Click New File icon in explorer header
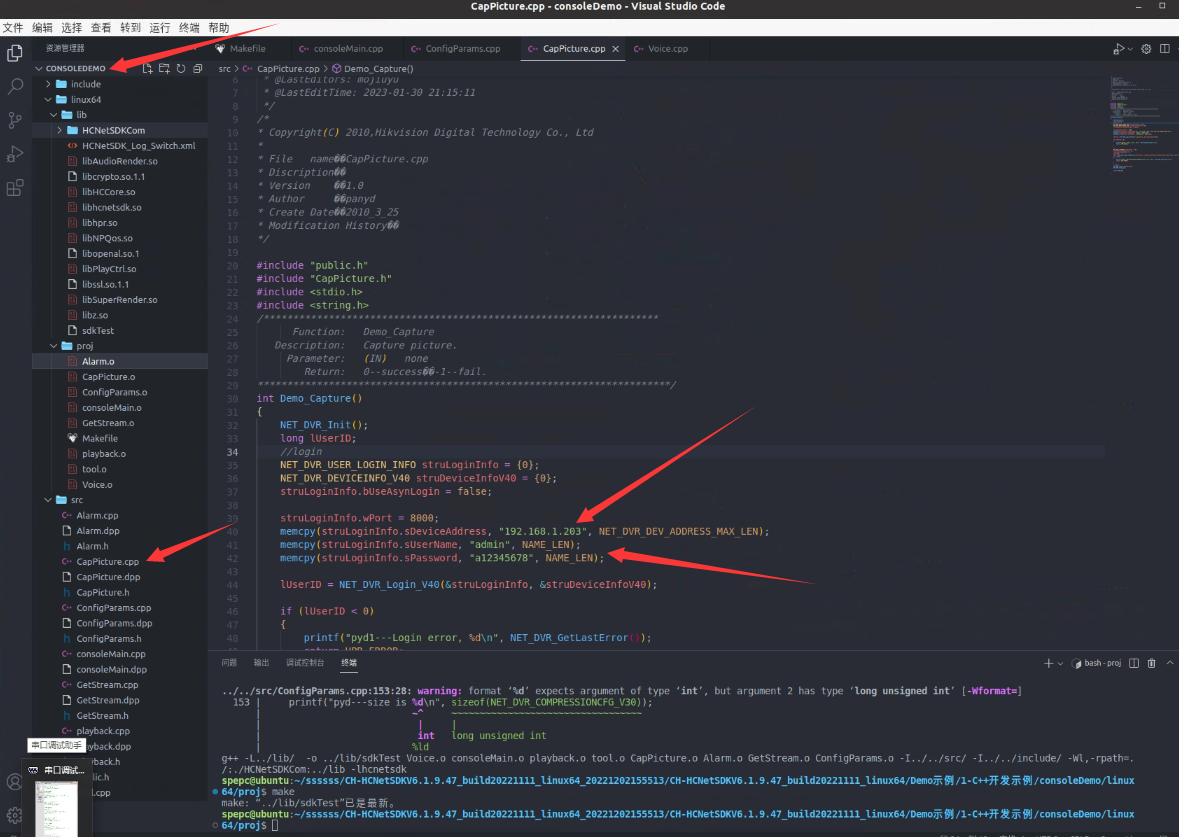Screen dimensions: 1179x837 click(147, 68)
